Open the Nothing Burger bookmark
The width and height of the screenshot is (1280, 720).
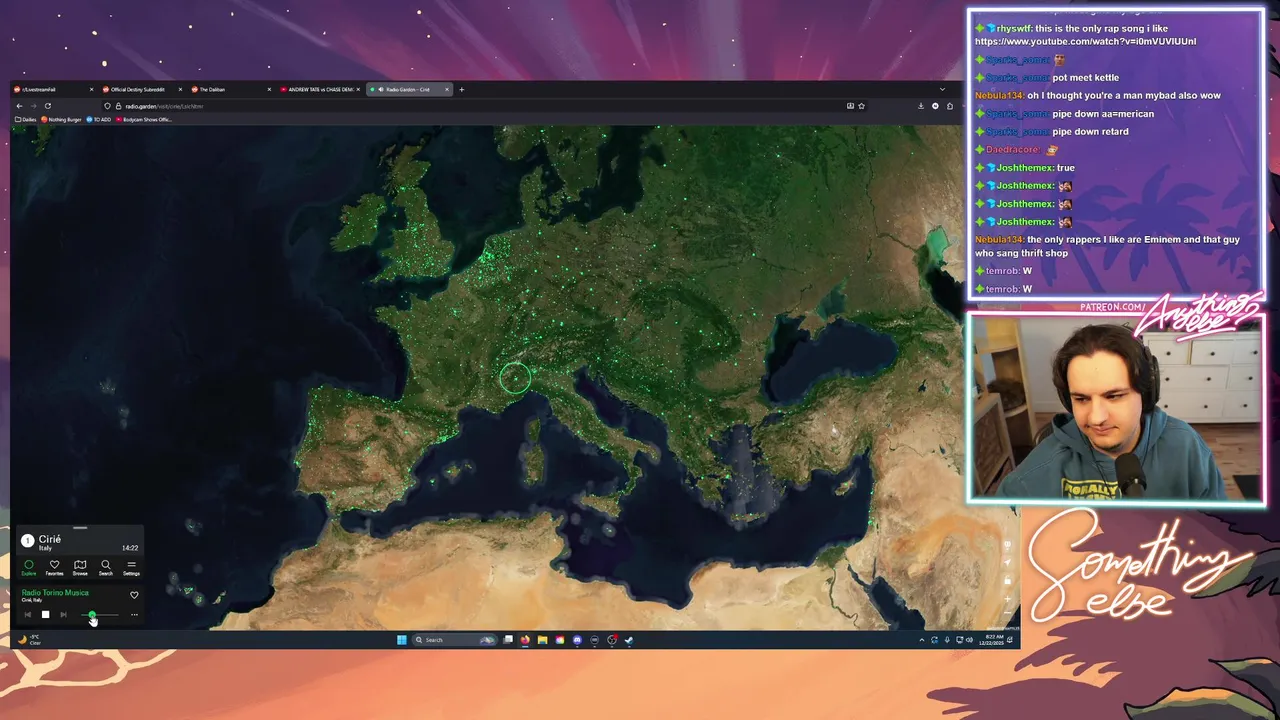tap(61, 119)
